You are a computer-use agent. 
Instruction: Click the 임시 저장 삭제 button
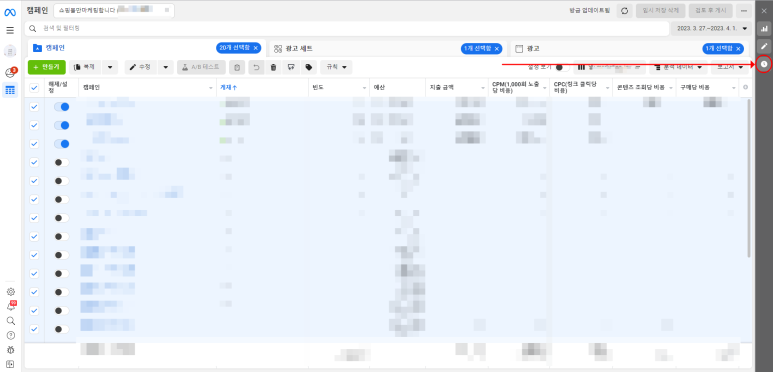coord(661,11)
